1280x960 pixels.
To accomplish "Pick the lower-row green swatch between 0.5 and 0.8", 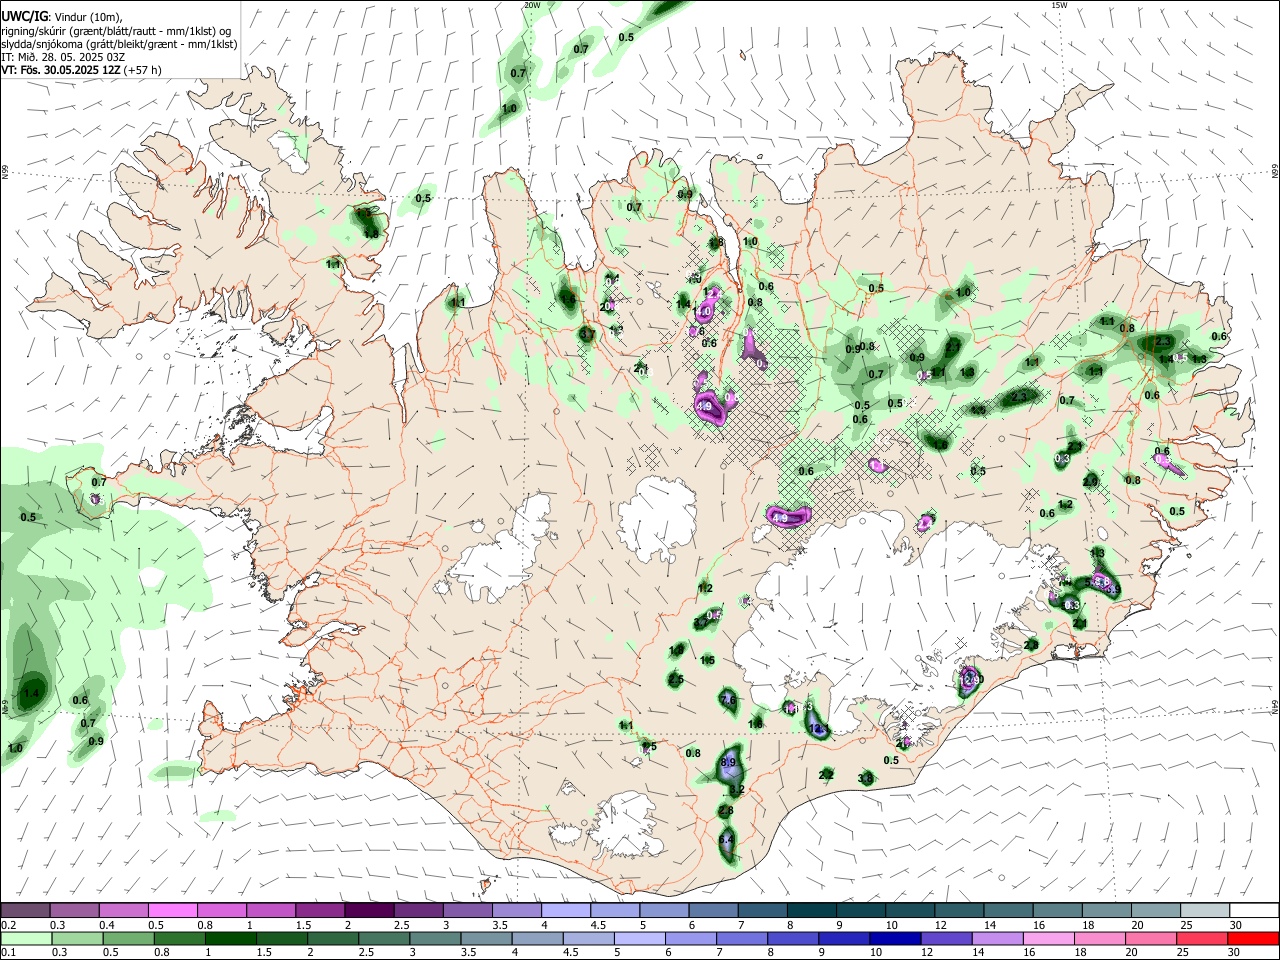I will click(x=127, y=938).
